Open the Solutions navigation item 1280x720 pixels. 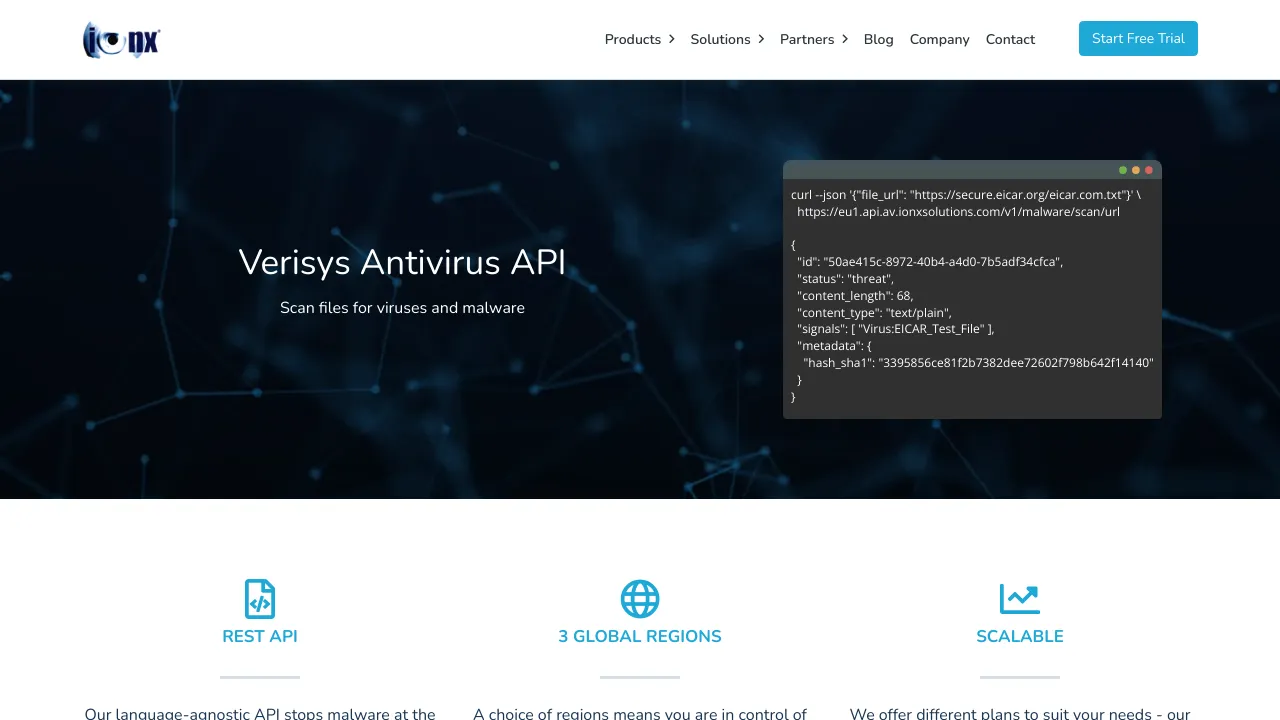point(720,39)
